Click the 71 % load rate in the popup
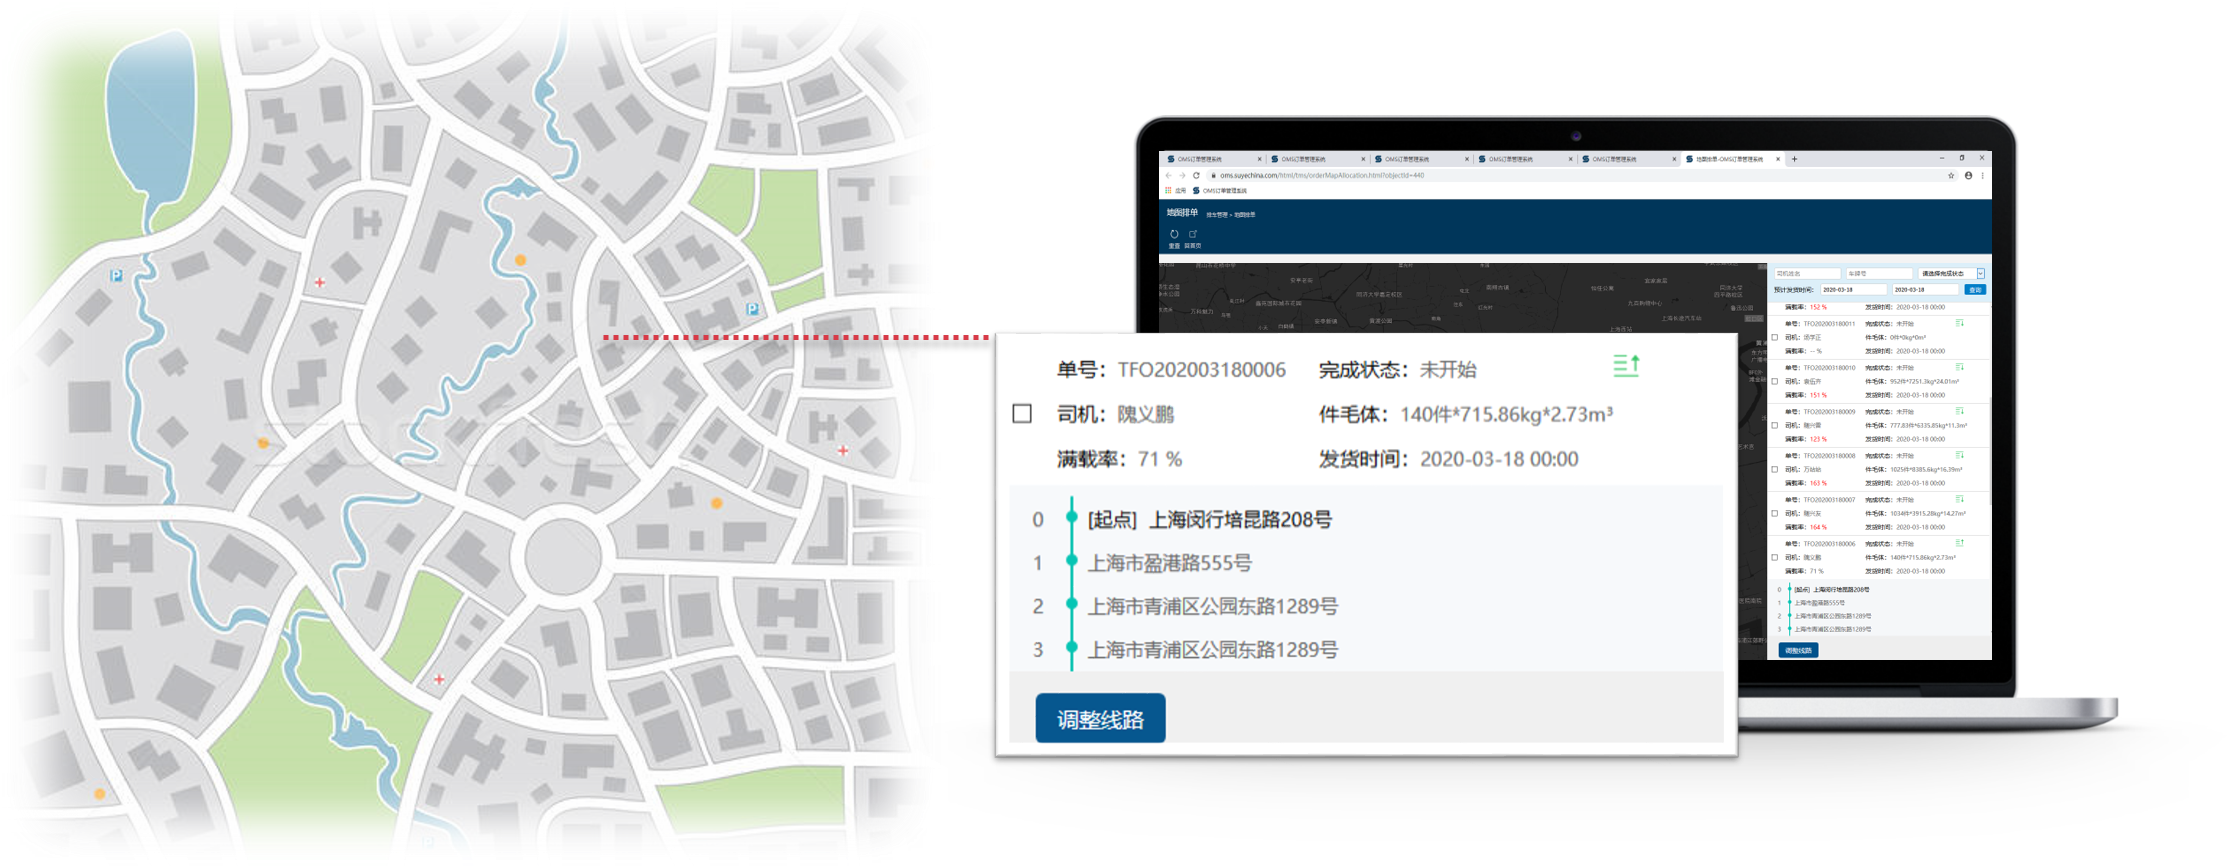This screenshot has width=2228, height=868. (1160, 459)
